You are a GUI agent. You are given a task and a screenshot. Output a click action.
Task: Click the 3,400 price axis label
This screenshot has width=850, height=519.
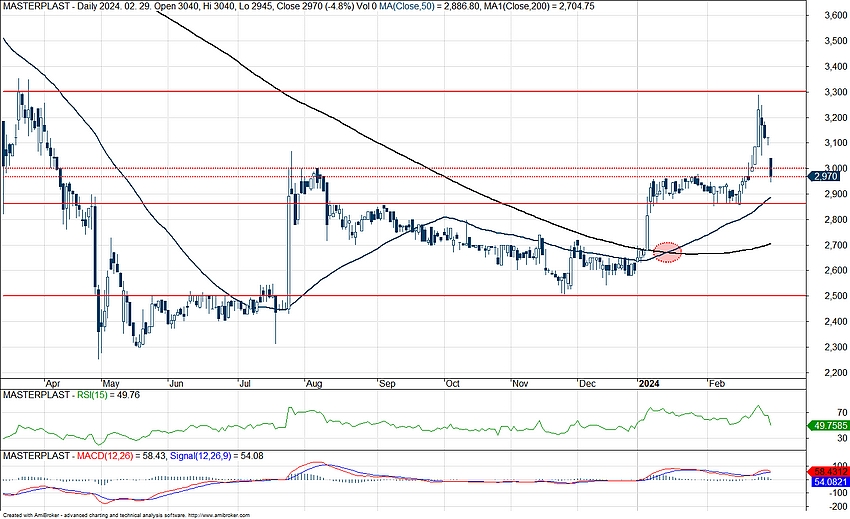[834, 66]
